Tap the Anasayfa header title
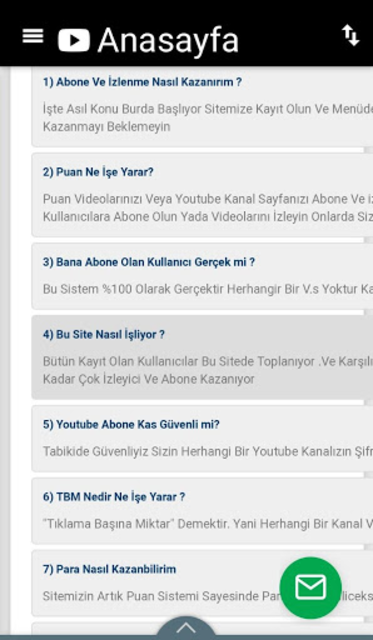This screenshot has width=373, height=640. click(168, 40)
